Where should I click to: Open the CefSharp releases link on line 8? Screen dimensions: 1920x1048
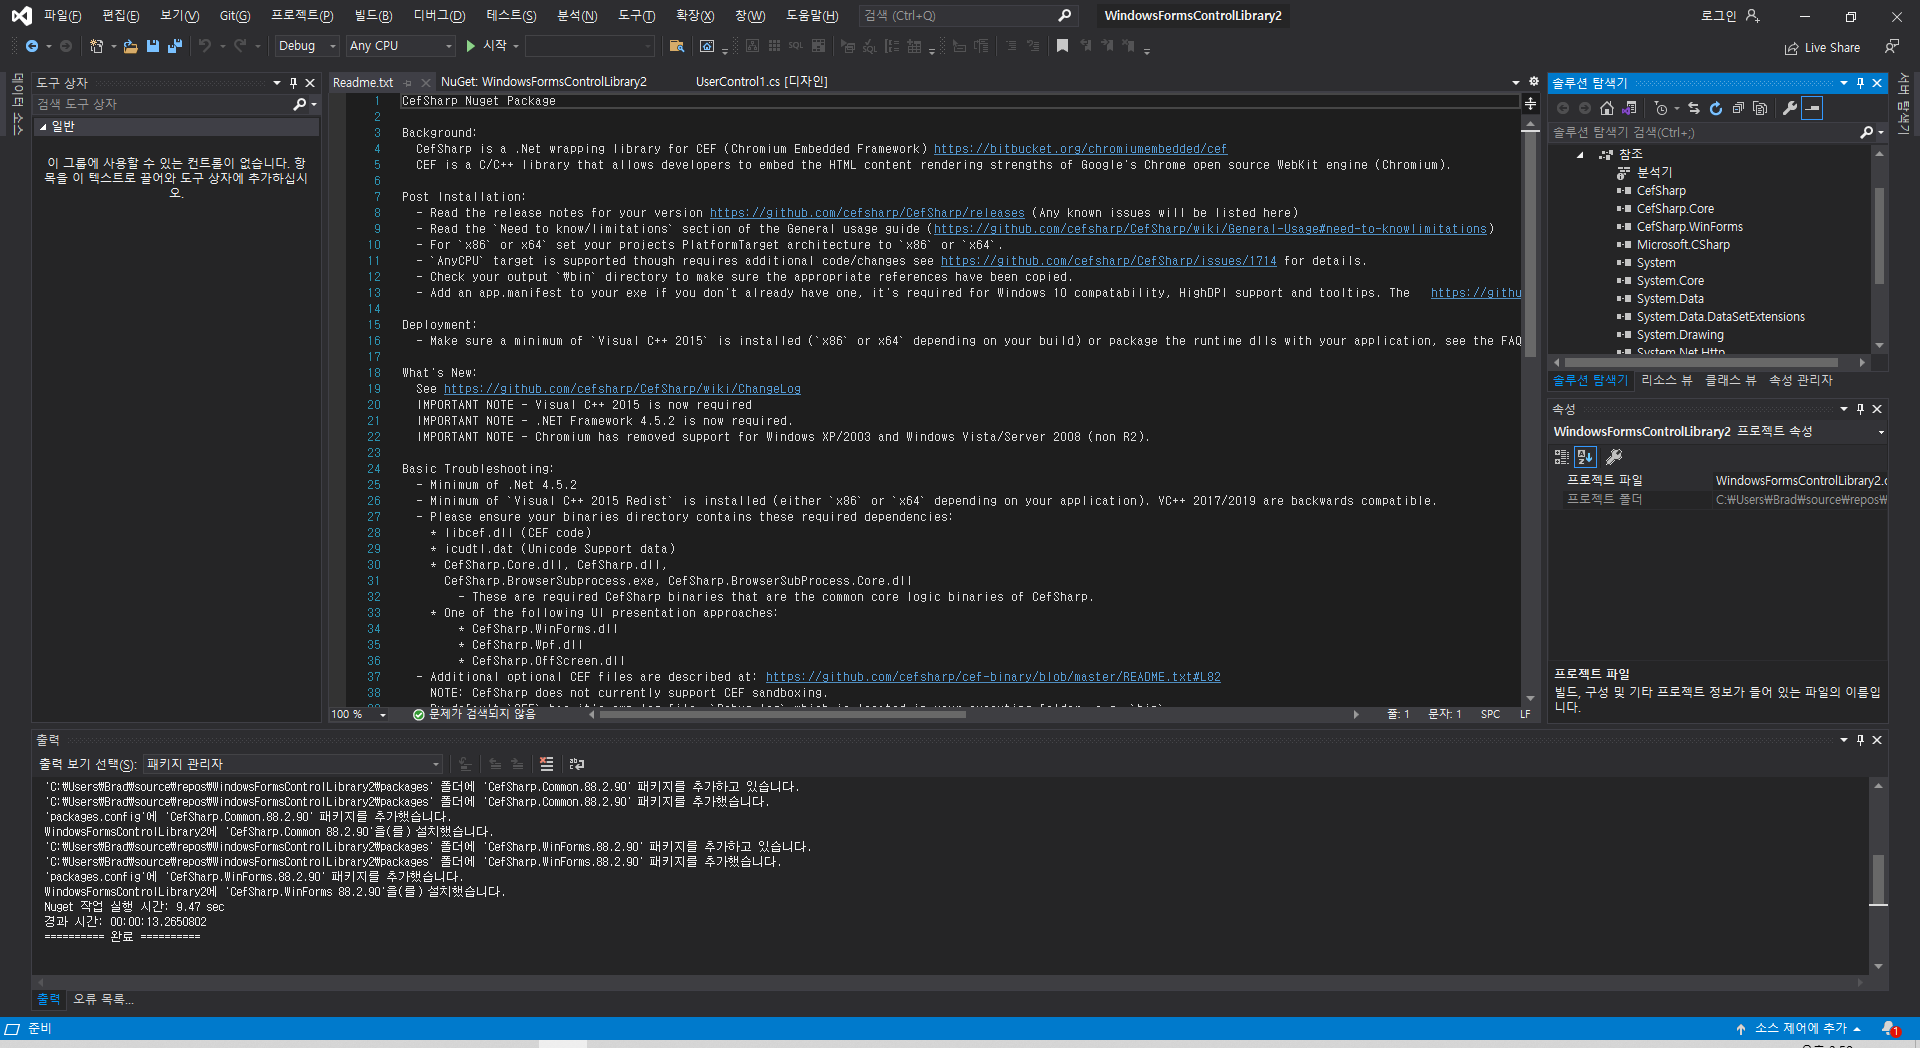(867, 213)
